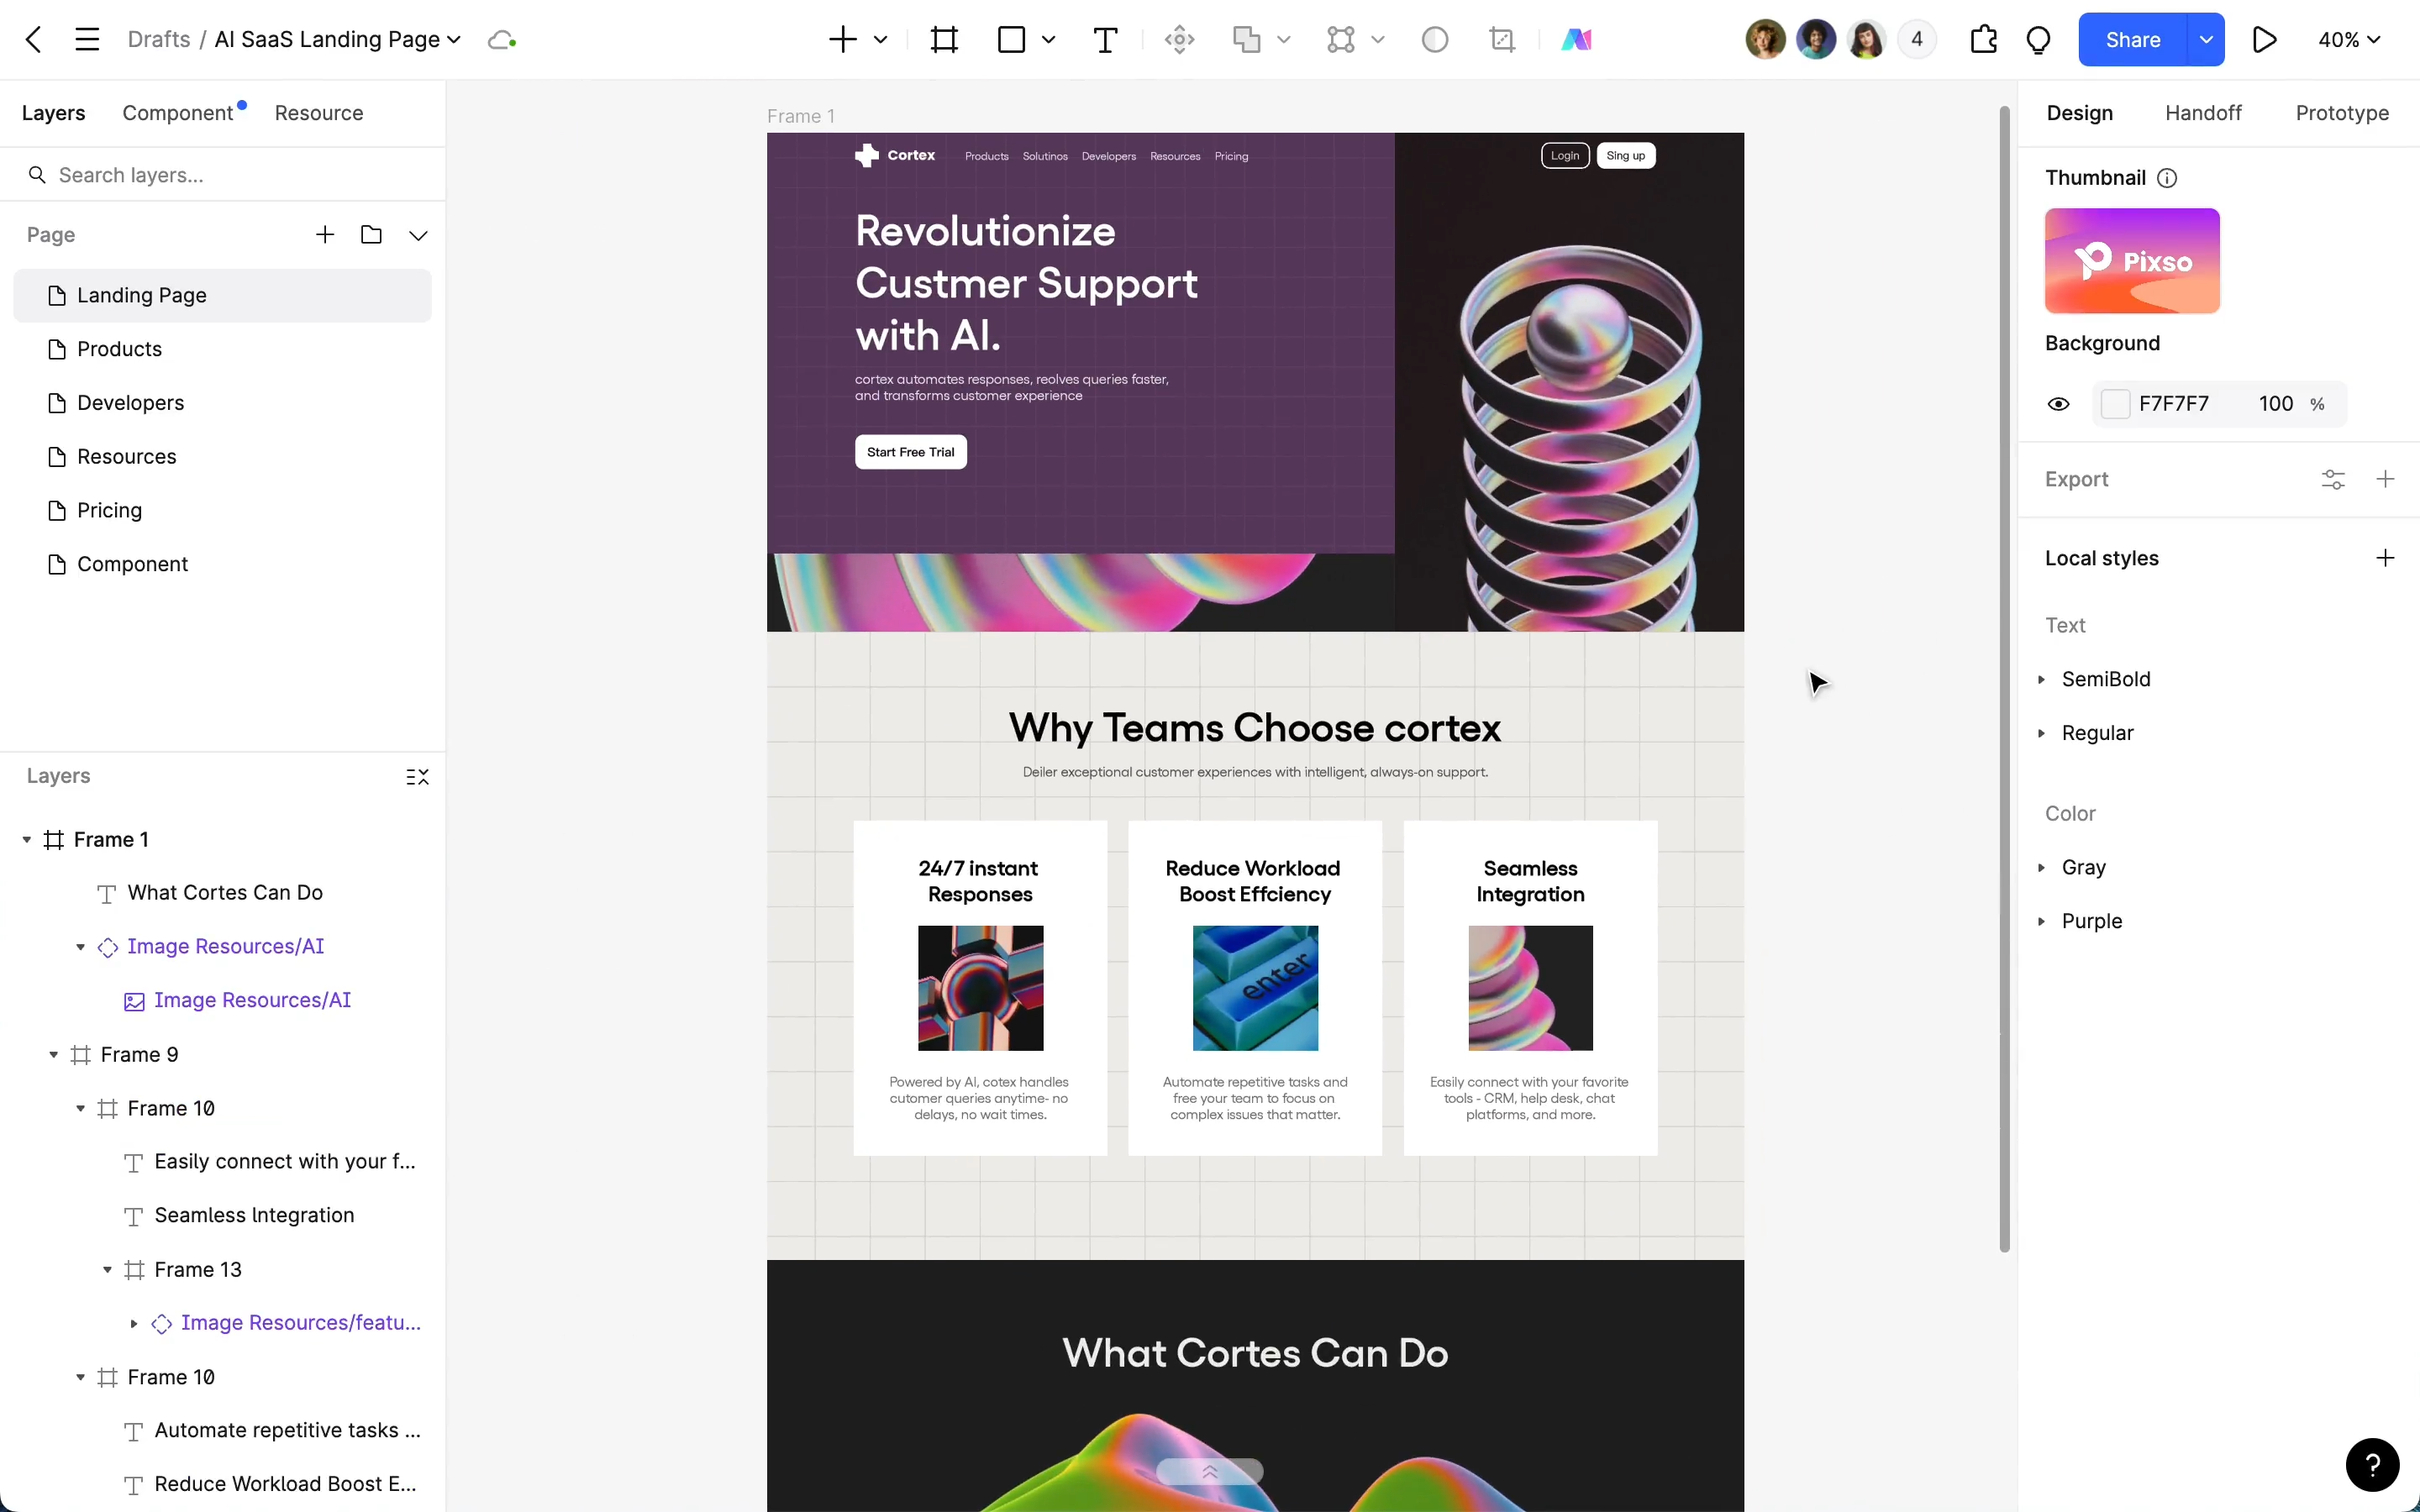Switch to the Prototype tab
The image size is (2420, 1512).
click(2341, 113)
